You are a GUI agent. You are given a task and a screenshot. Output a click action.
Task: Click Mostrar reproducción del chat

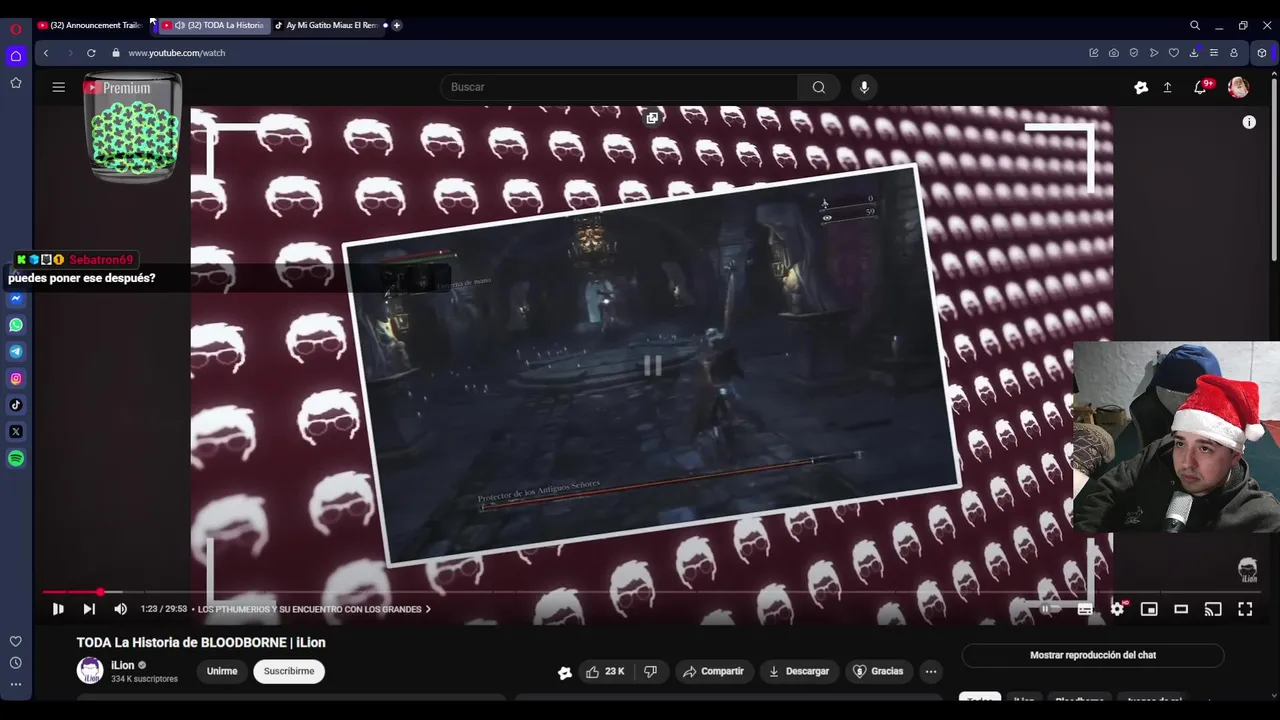1093,655
